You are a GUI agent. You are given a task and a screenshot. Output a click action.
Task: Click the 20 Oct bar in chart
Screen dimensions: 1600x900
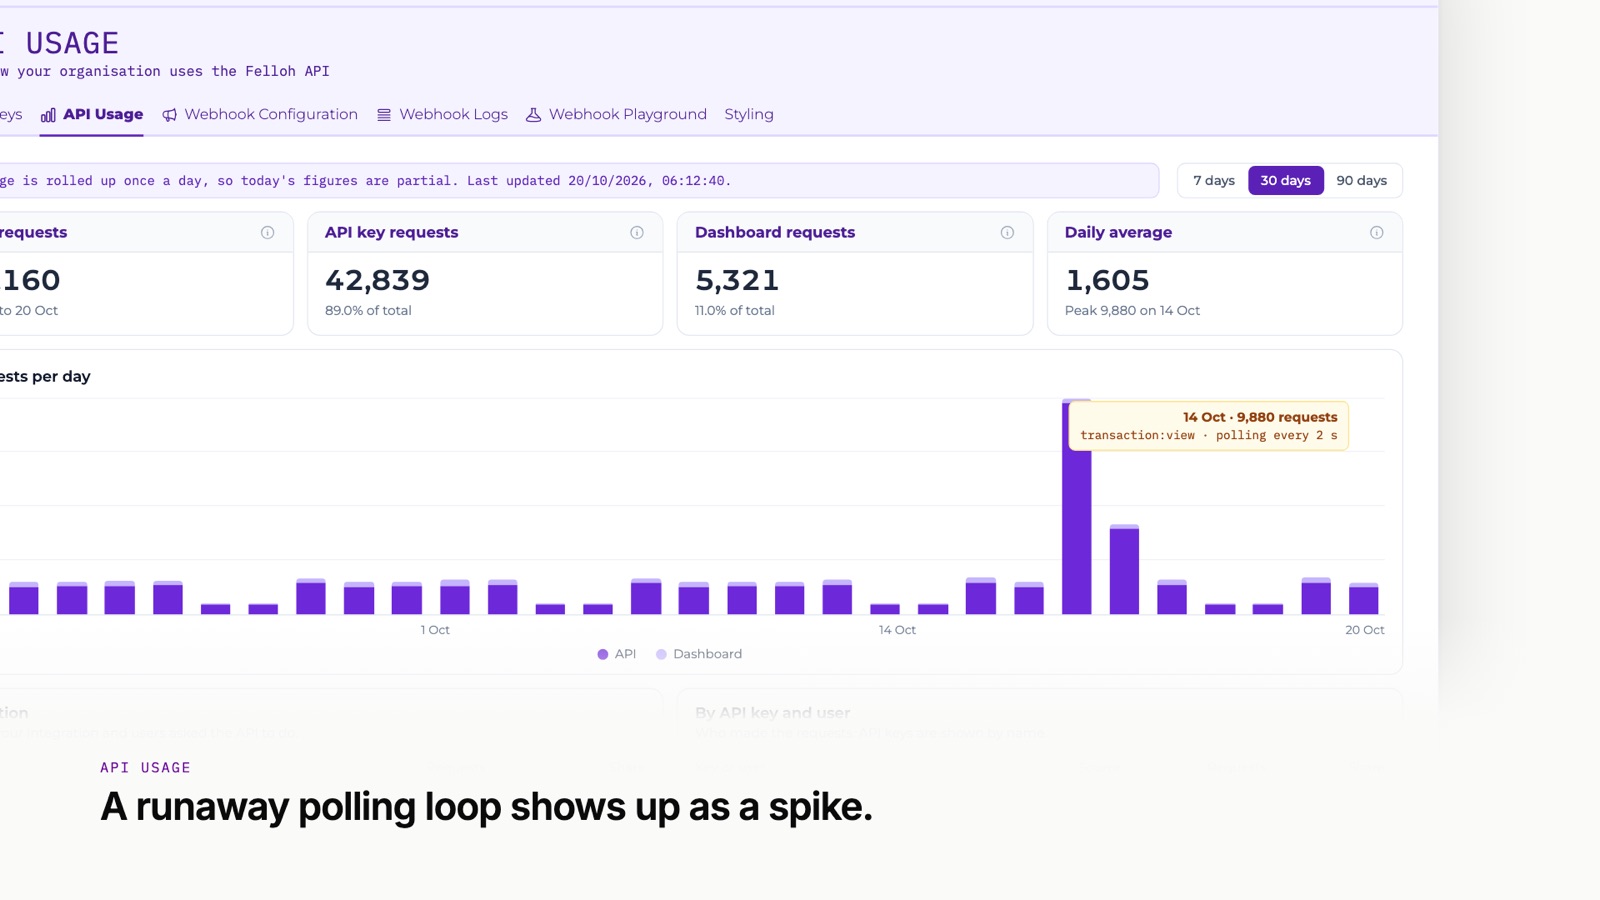pyautogui.click(x=1363, y=599)
